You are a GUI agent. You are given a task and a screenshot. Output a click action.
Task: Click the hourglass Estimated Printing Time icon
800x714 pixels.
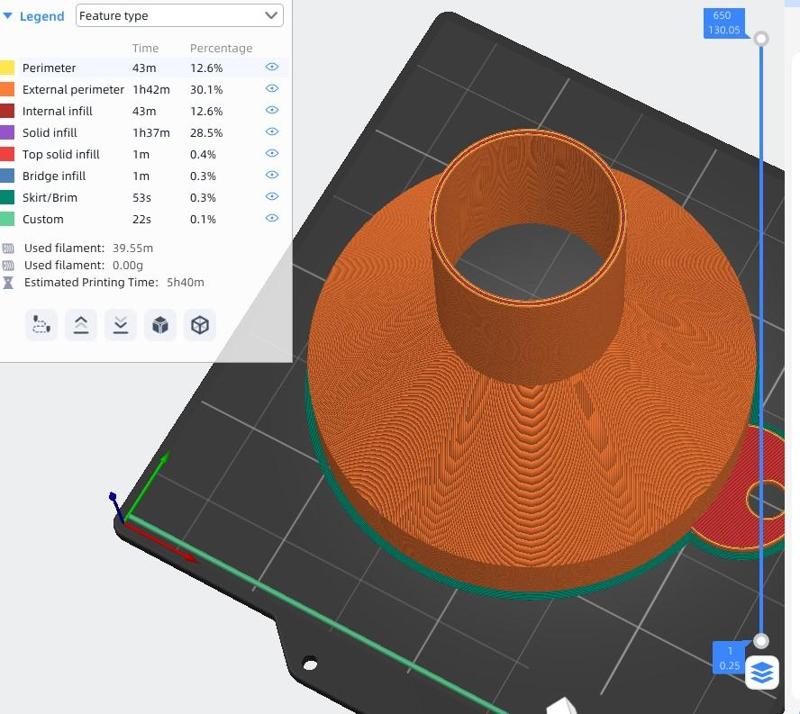pos(9,283)
